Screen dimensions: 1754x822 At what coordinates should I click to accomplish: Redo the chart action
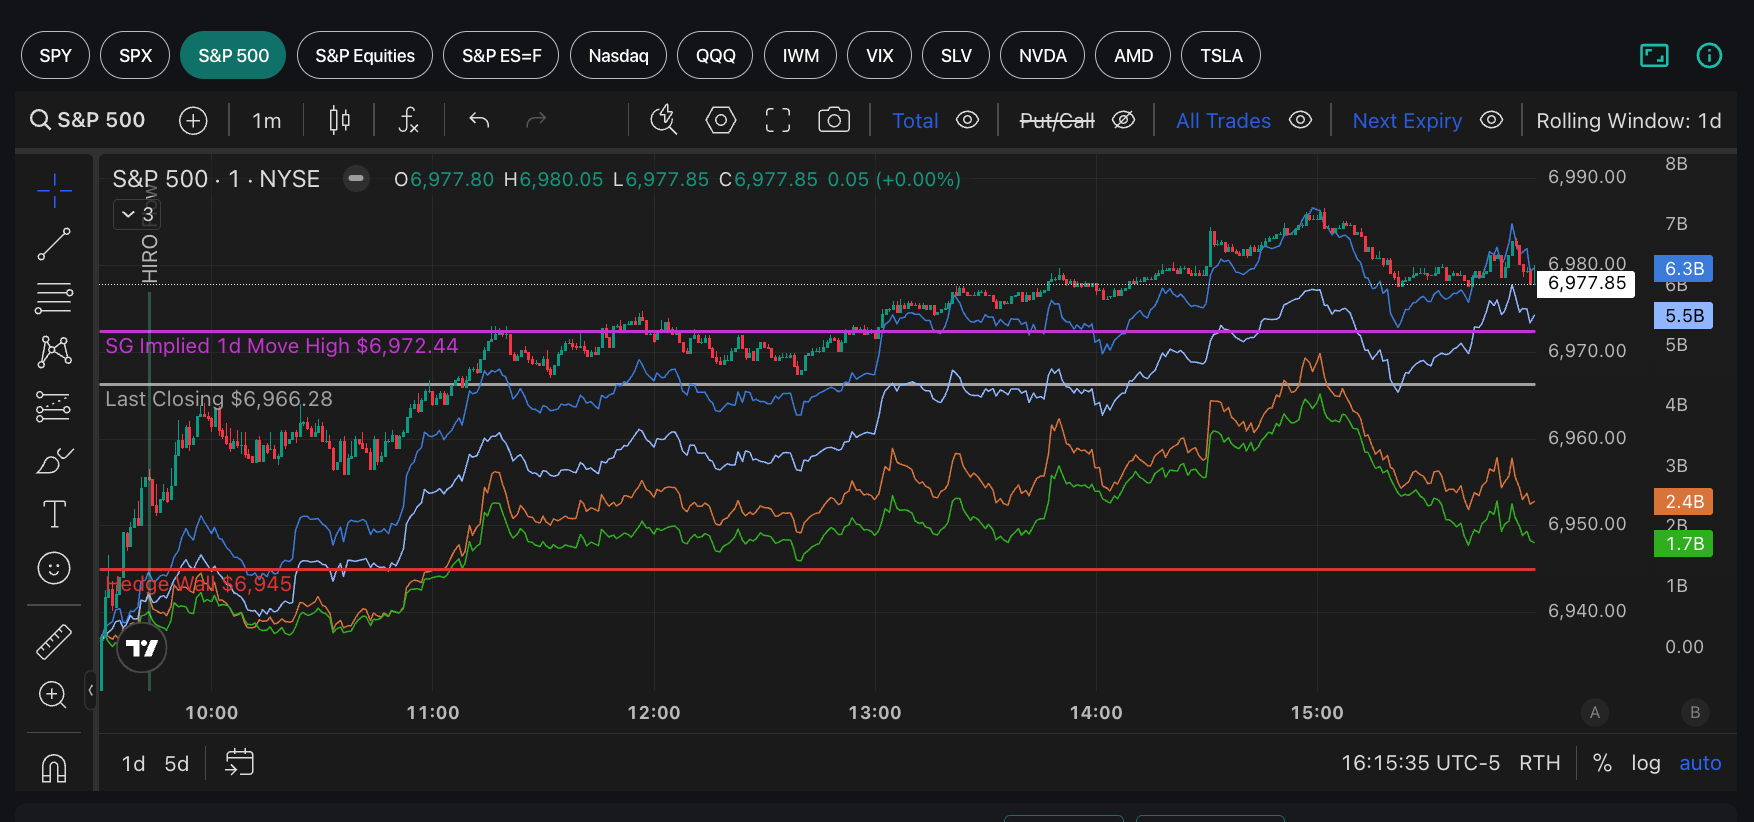pyautogui.click(x=536, y=120)
